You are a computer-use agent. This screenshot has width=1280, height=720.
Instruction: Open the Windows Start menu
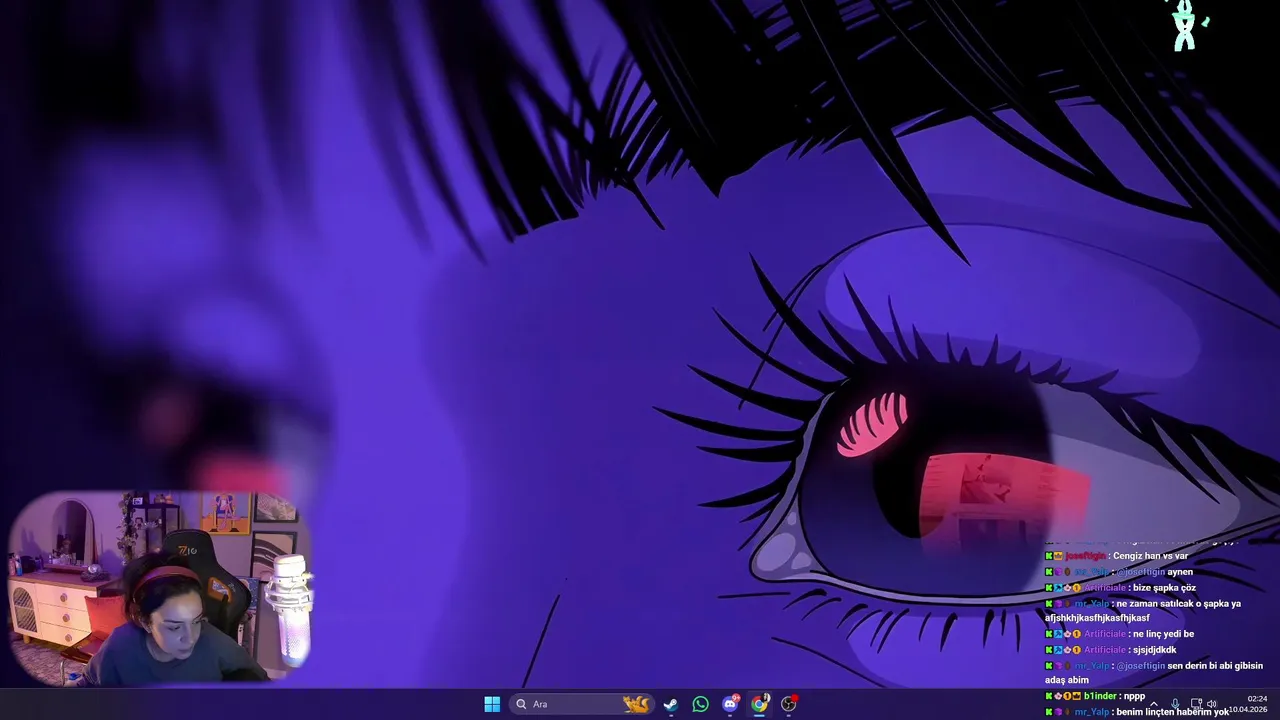pos(492,704)
